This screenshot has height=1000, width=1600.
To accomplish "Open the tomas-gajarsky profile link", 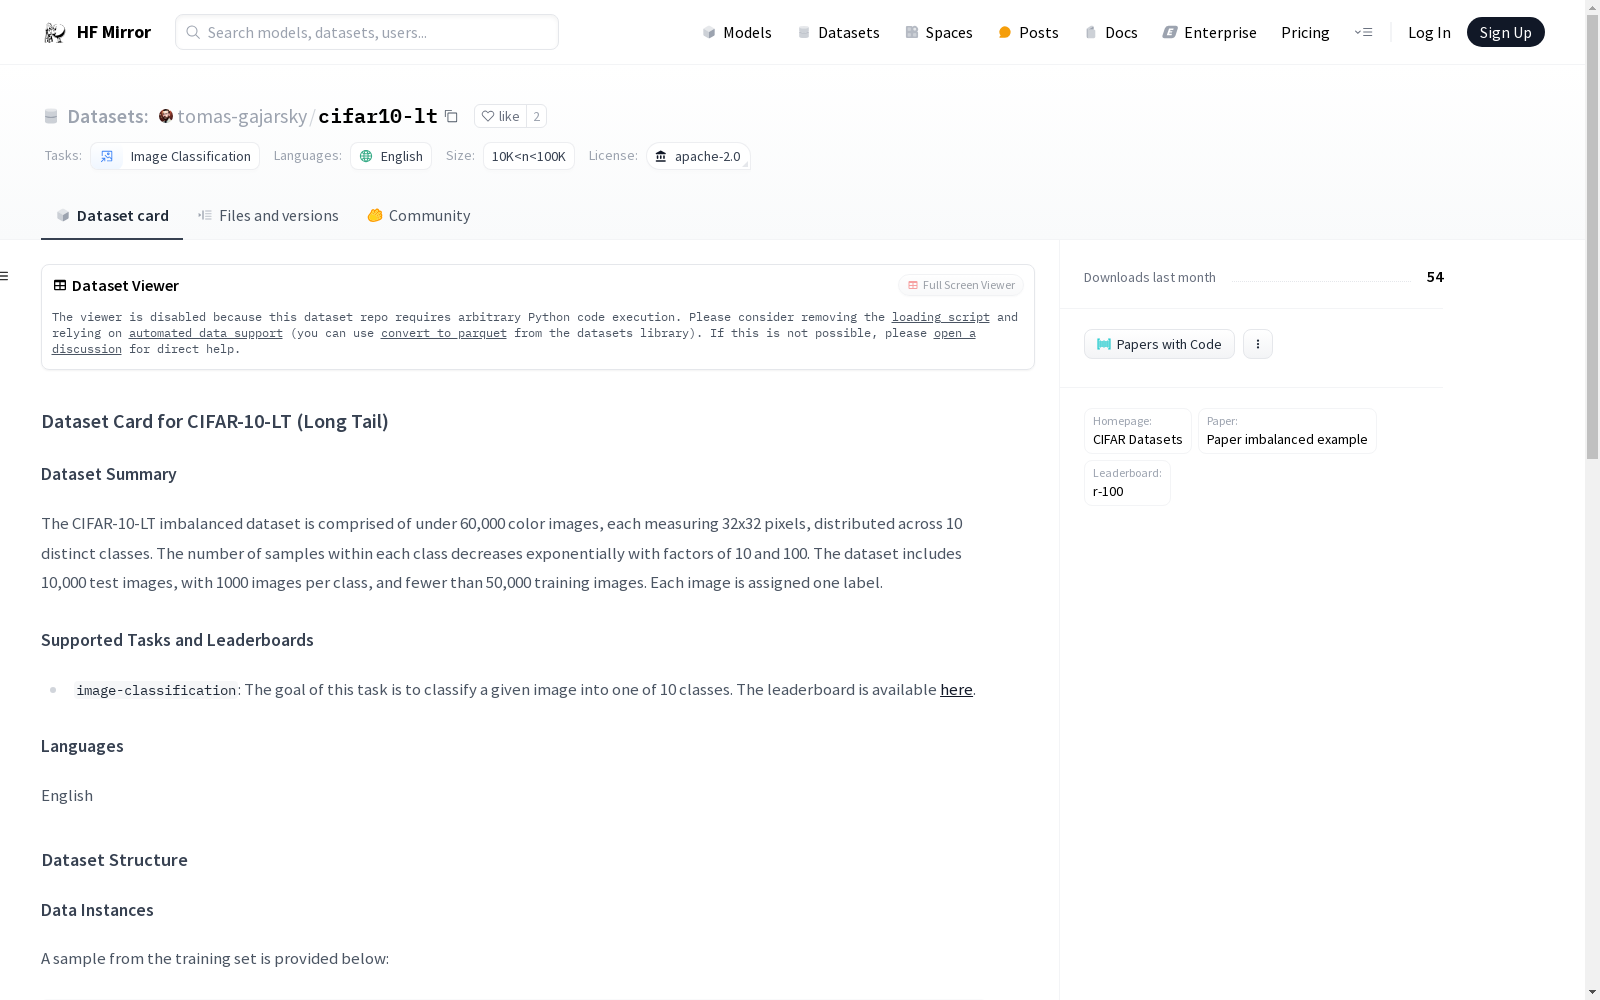I will pyautogui.click(x=242, y=116).
